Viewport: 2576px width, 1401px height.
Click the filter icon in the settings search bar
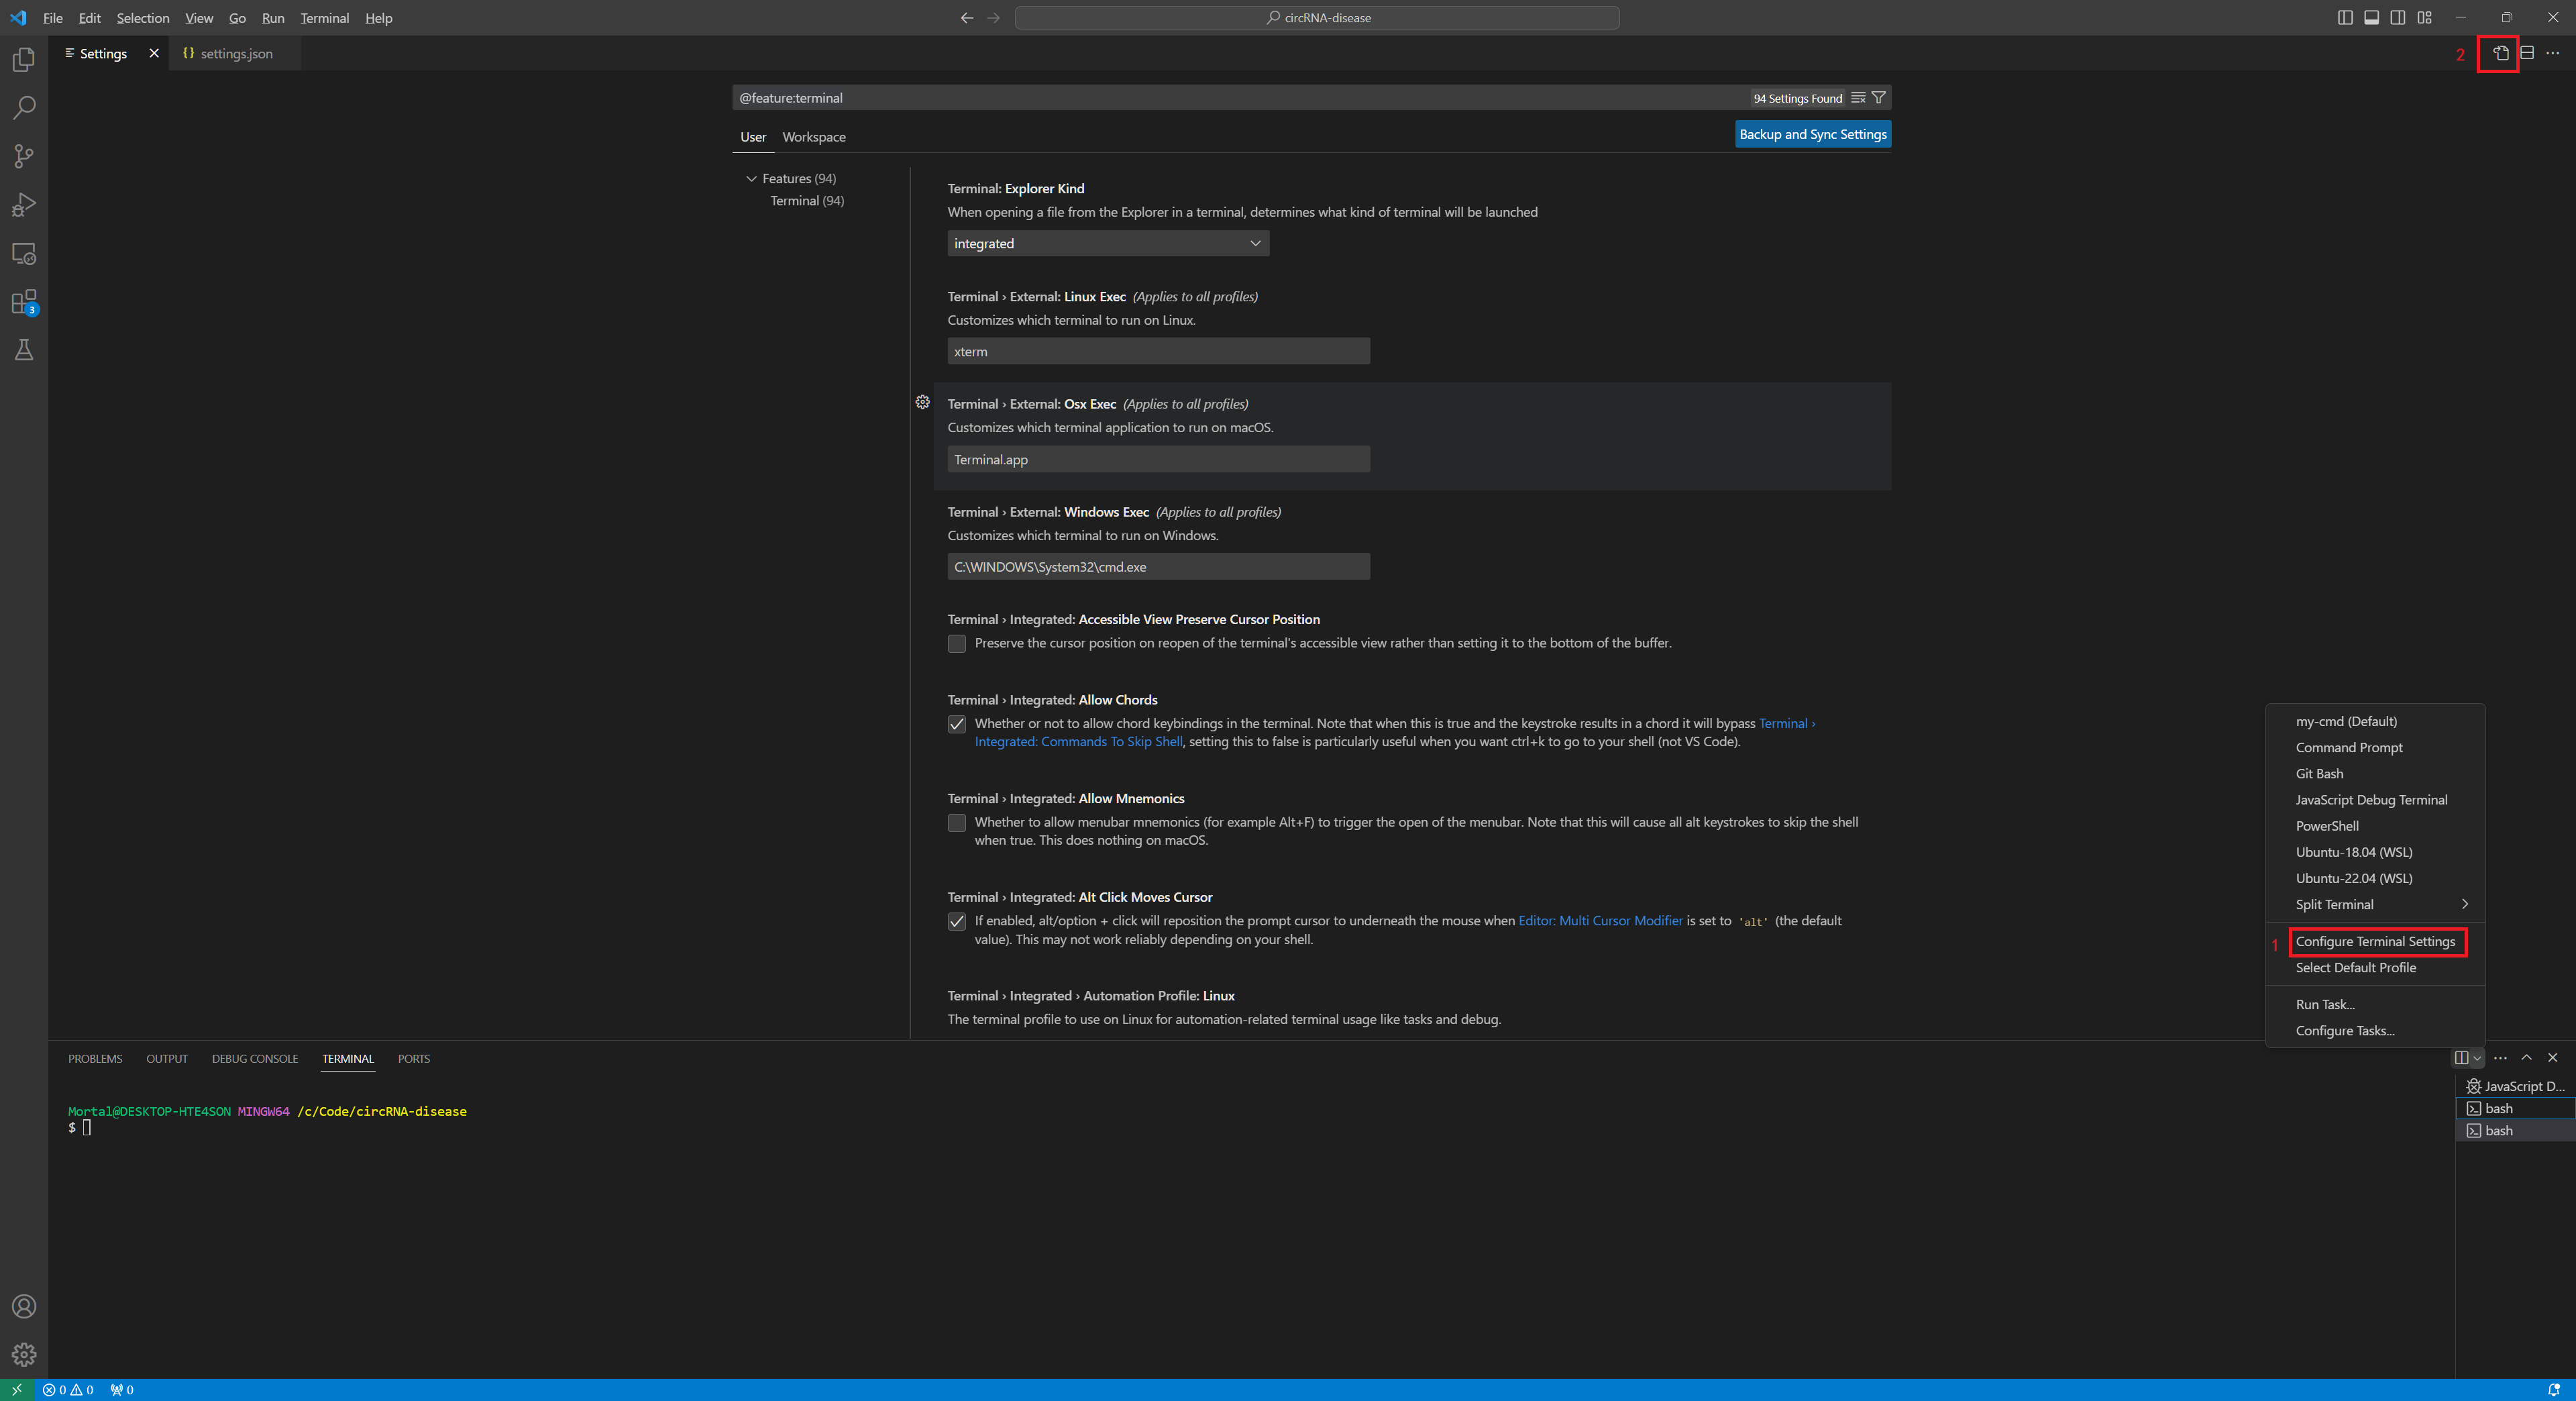click(x=1879, y=97)
